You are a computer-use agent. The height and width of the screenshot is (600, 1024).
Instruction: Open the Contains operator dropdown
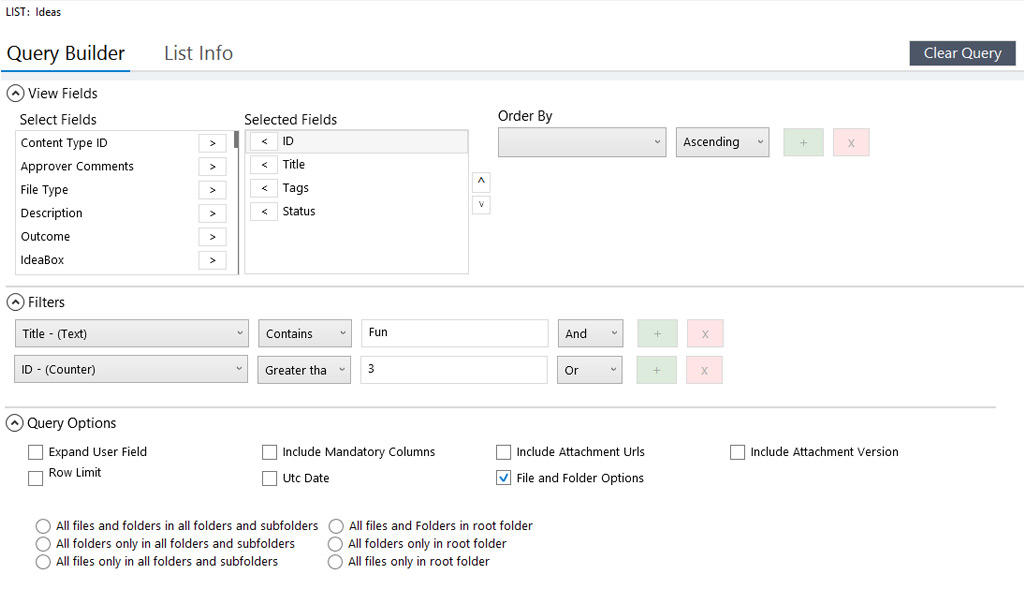point(305,334)
